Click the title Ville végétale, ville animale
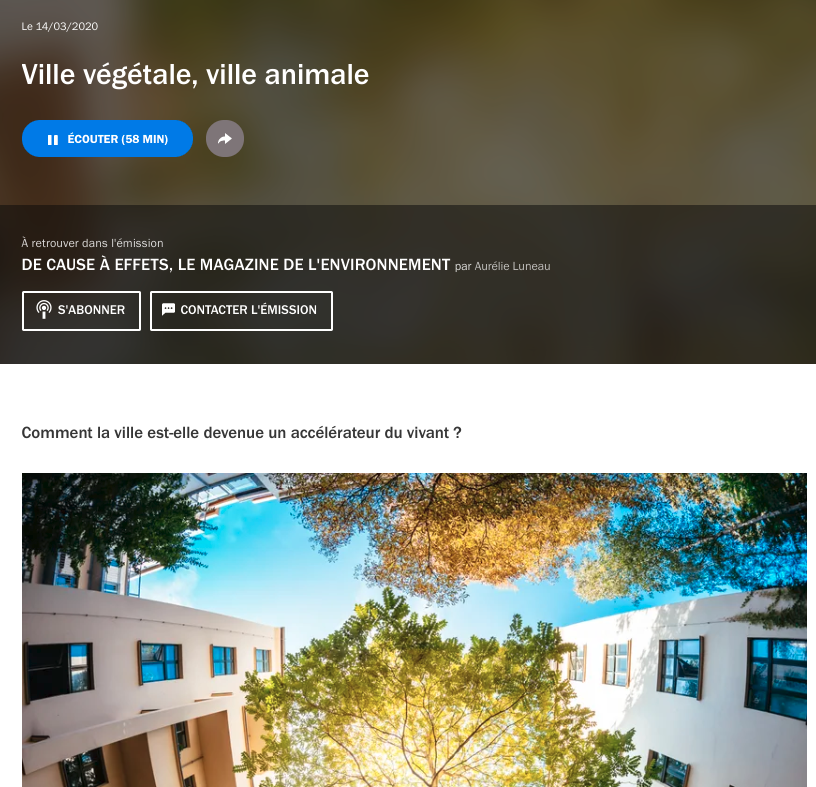Image resolution: width=816 pixels, height=787 pixels. tap(195, 74)
